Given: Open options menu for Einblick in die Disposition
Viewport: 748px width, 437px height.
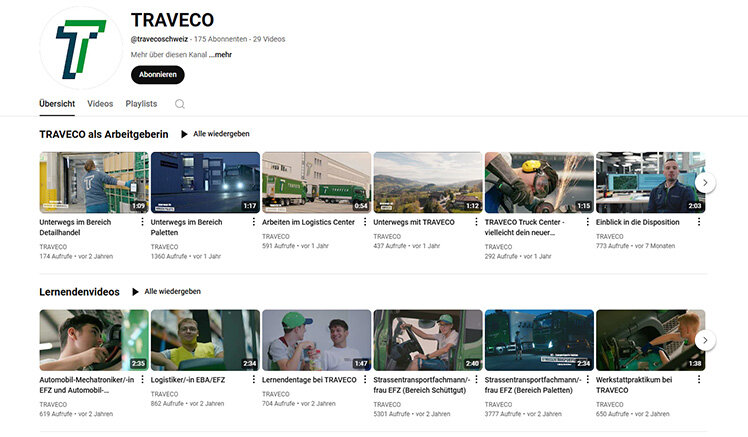Looking at the screenshot, I should [699, 222].
